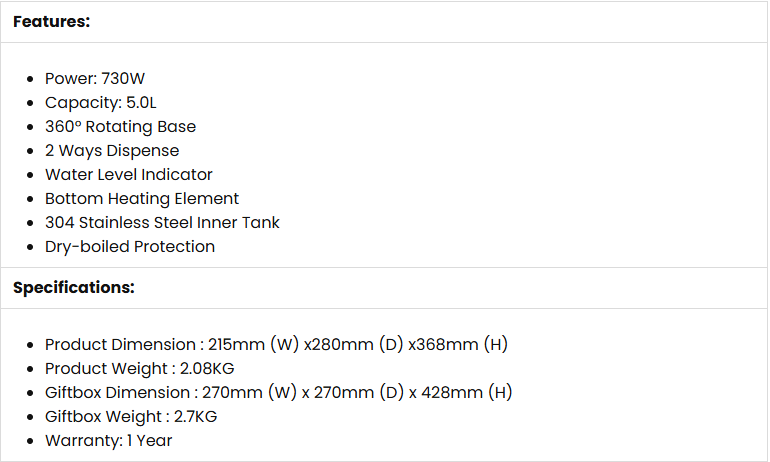This screenshot has width=770, height=462.
Task: Click Water Level Indicator item
Action: coord(128,174)
